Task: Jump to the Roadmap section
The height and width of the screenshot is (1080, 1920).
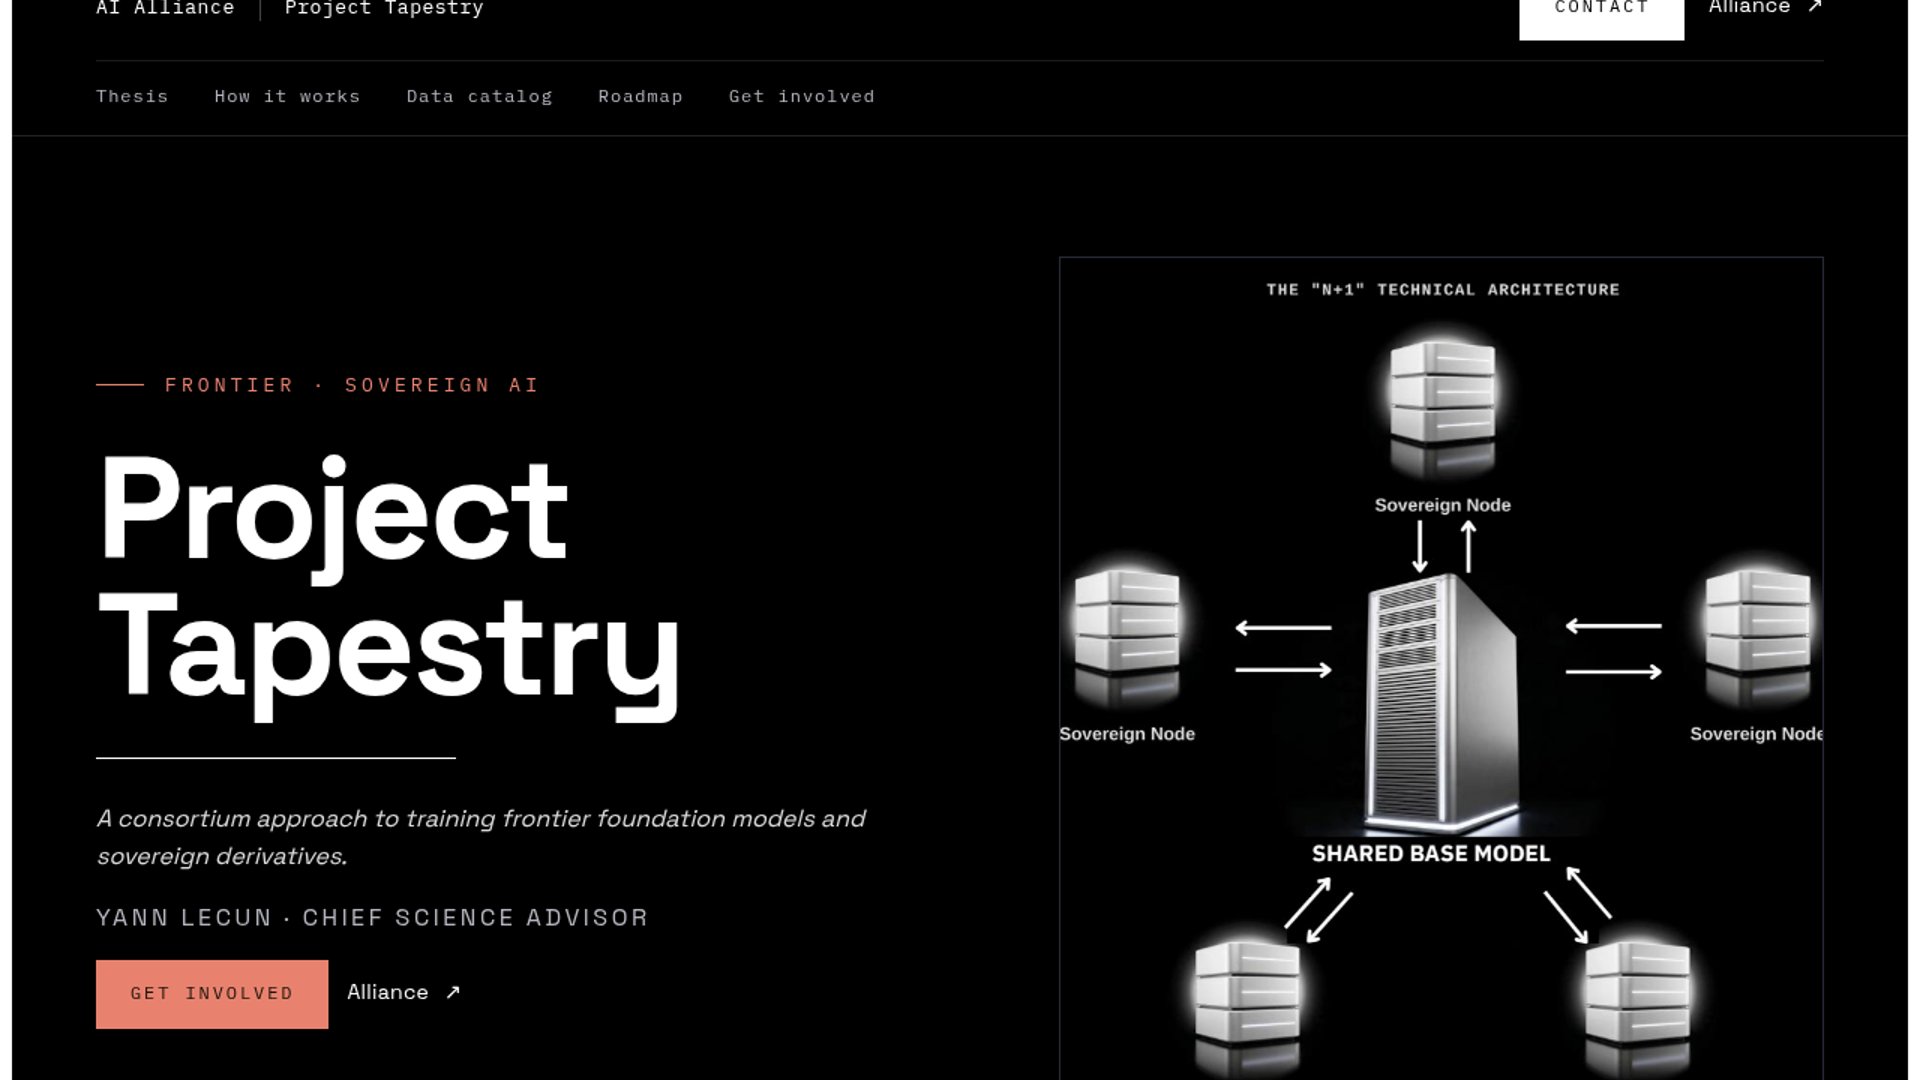Action: pyautogui.click(x=640, y=97)
